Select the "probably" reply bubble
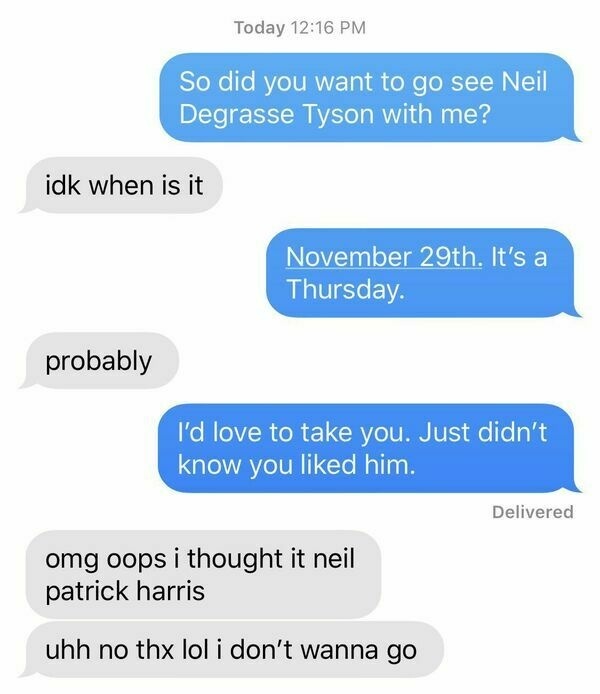Image resolution: width=600 pixels, height=694 pixels. tap(99, 361)
